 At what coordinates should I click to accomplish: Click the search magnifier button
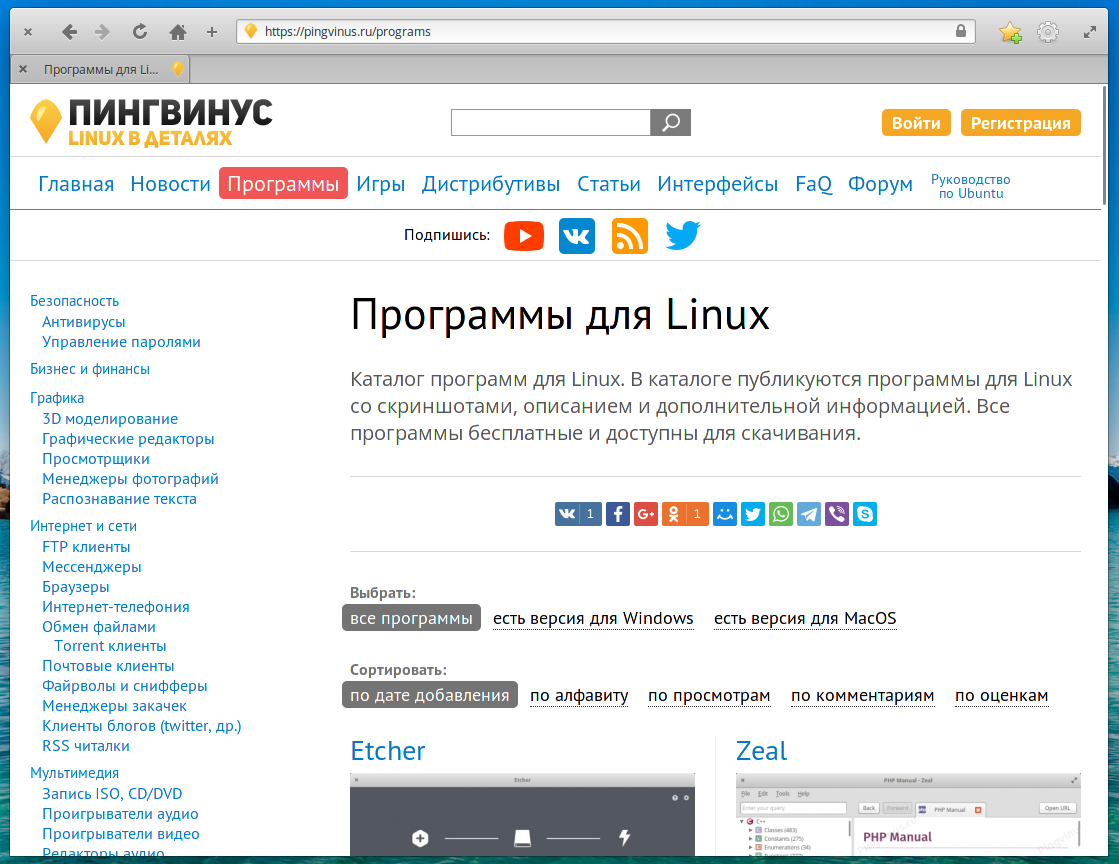pyautogui.click(x=671, y=123)
